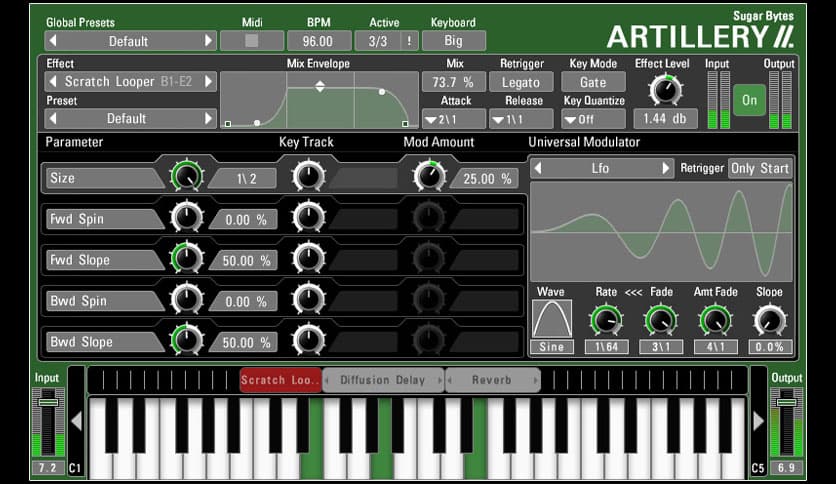This screenshot has height=484, width=836.
Task: Shift keyboard range right with C5 arrow
Action: [x=758, y=421]
